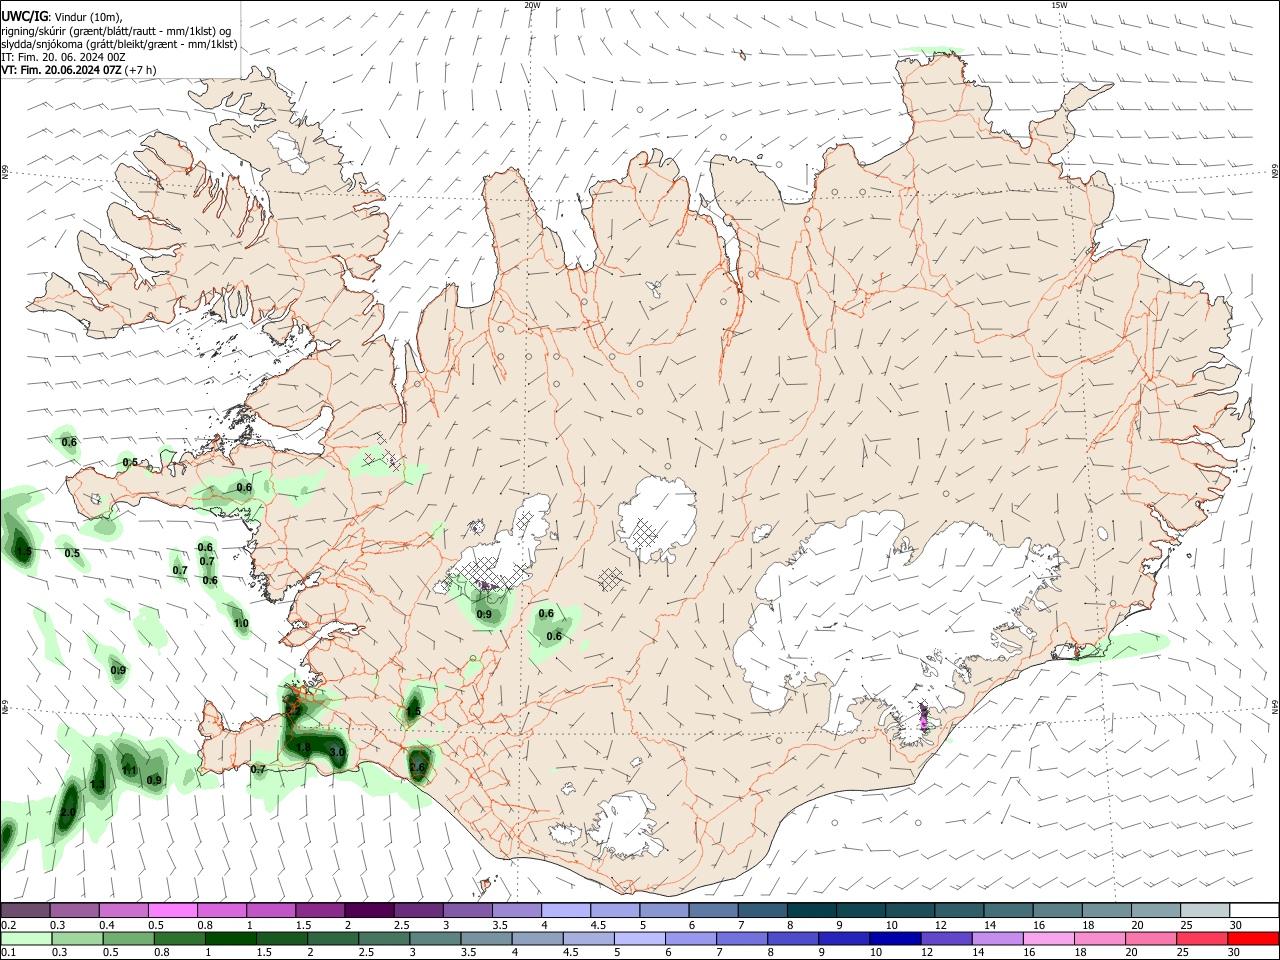
Task: Click the top-row legend swatch labelled 0.2
Action: click(x=25, y=911)
